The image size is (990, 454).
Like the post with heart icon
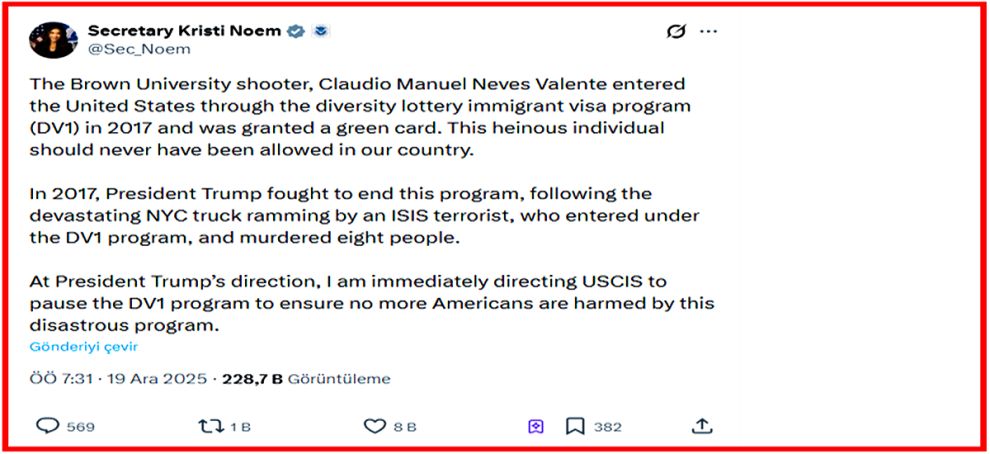[374, 426]
